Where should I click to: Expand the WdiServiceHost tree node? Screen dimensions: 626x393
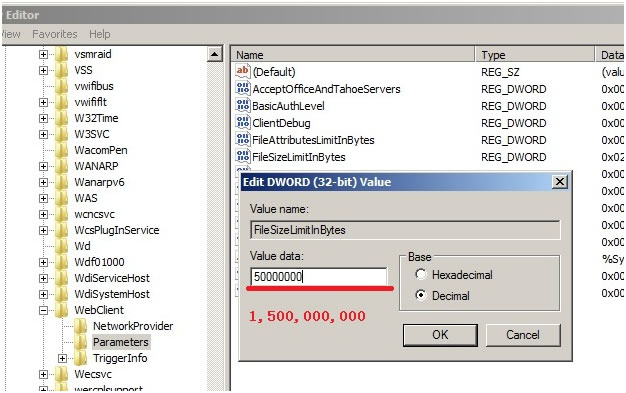43,278
